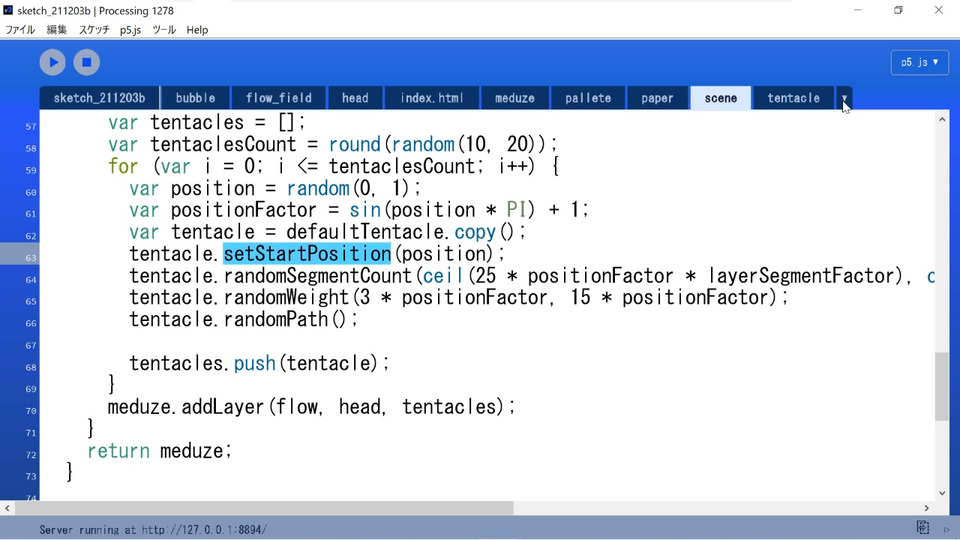Click the horizontal scrollbar right arrow
Viewport: 960px width, 540px height.
coord(926,508)
